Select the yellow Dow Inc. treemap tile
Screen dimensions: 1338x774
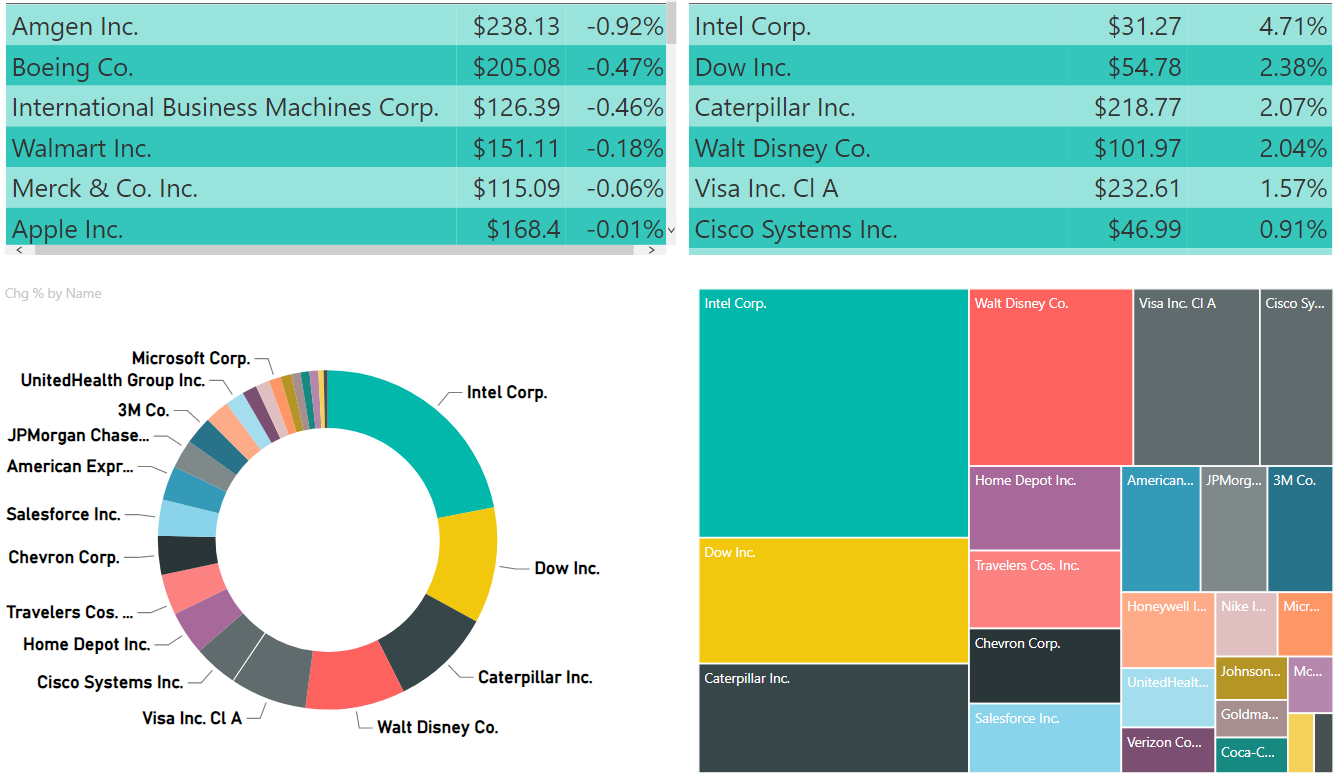tap(833, 601)
